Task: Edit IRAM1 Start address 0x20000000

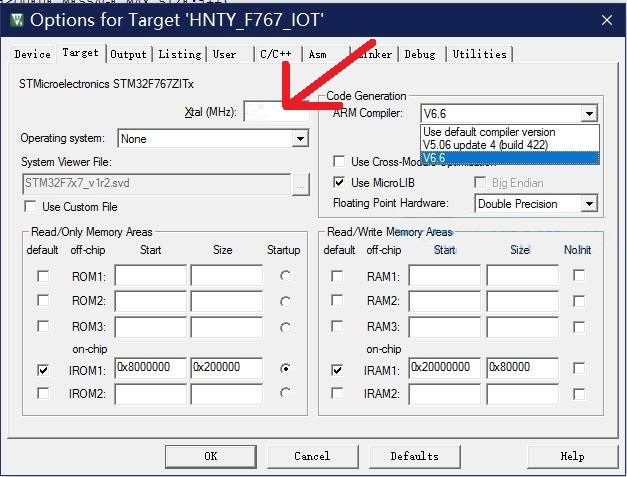Action: (445, 368)
